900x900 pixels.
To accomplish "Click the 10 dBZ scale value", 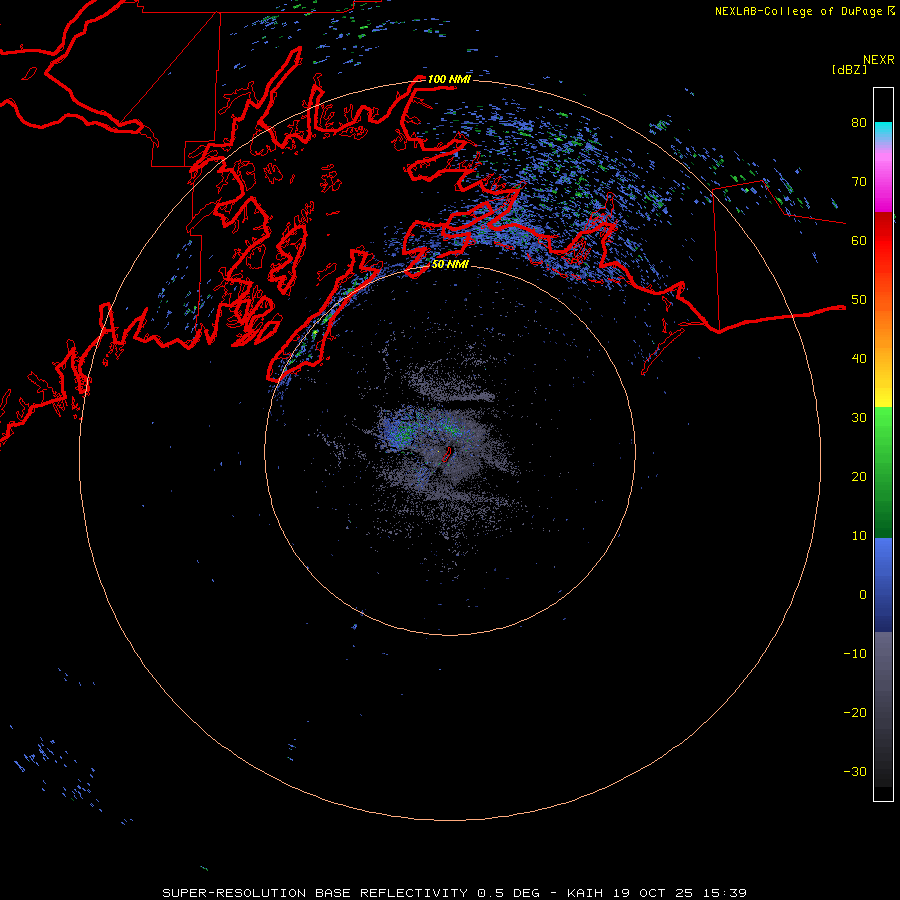I will (x=859, y=536).
